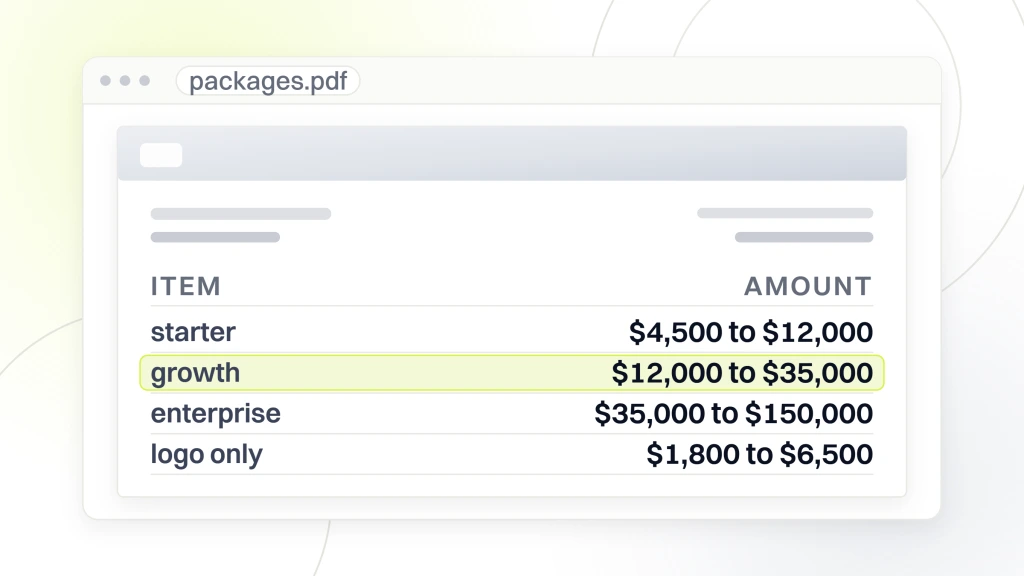Click the ITEM column header
The width and height of the screenshot is (1024, 576).
[186, 286]
